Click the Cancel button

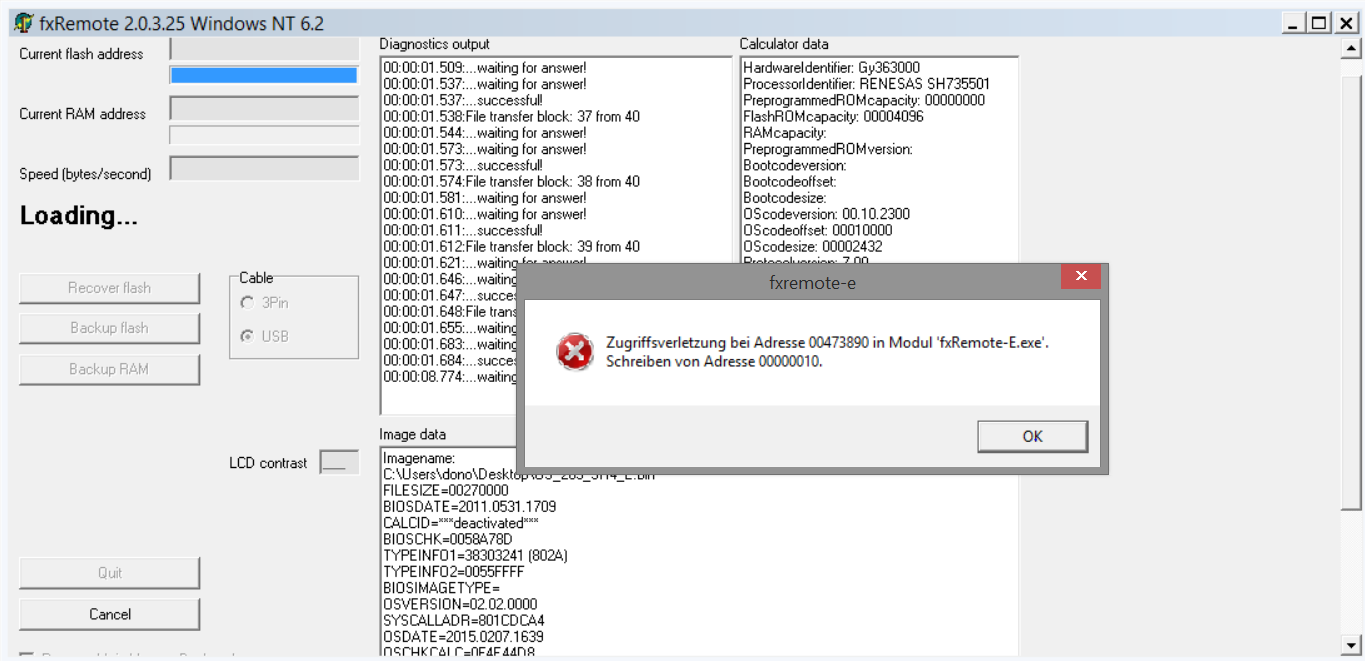point(109,614)
